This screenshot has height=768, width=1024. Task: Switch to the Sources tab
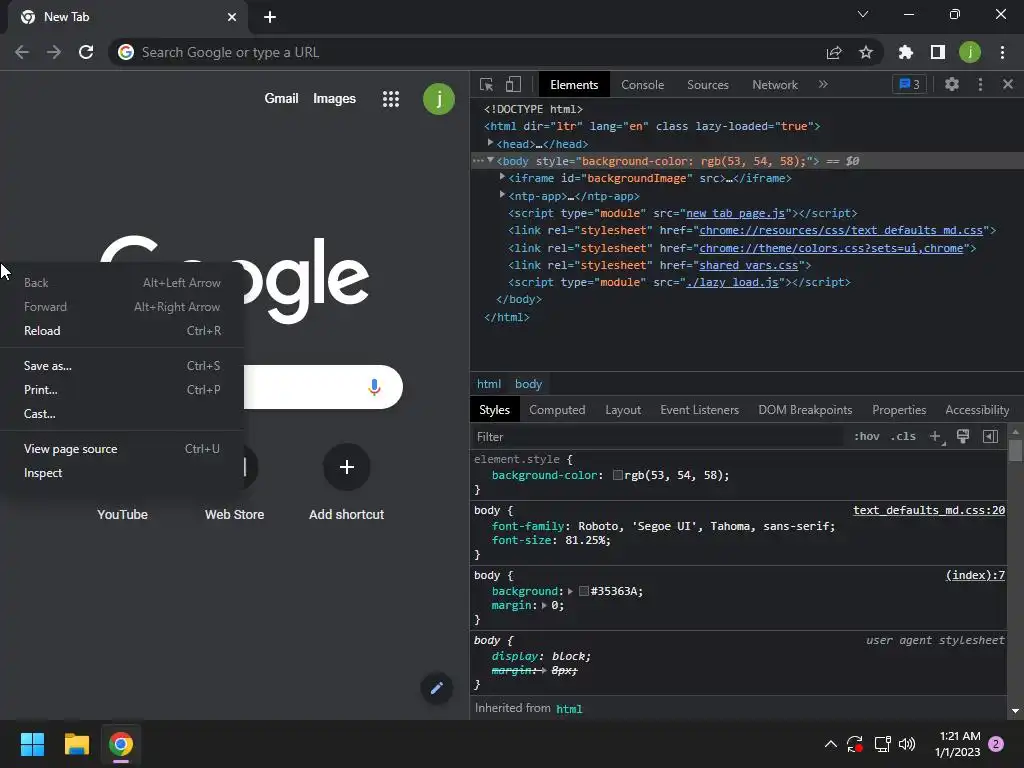pos(707,85)
